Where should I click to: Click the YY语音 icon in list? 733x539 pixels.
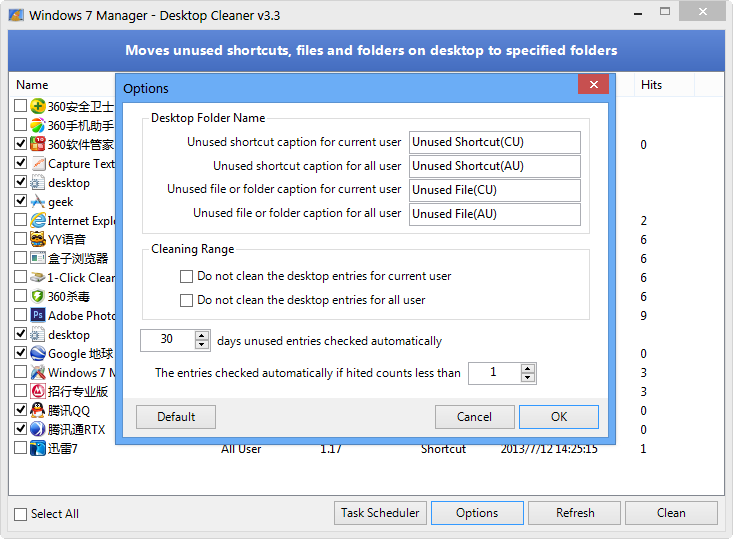pyautogui.click(x=38, y=239)
